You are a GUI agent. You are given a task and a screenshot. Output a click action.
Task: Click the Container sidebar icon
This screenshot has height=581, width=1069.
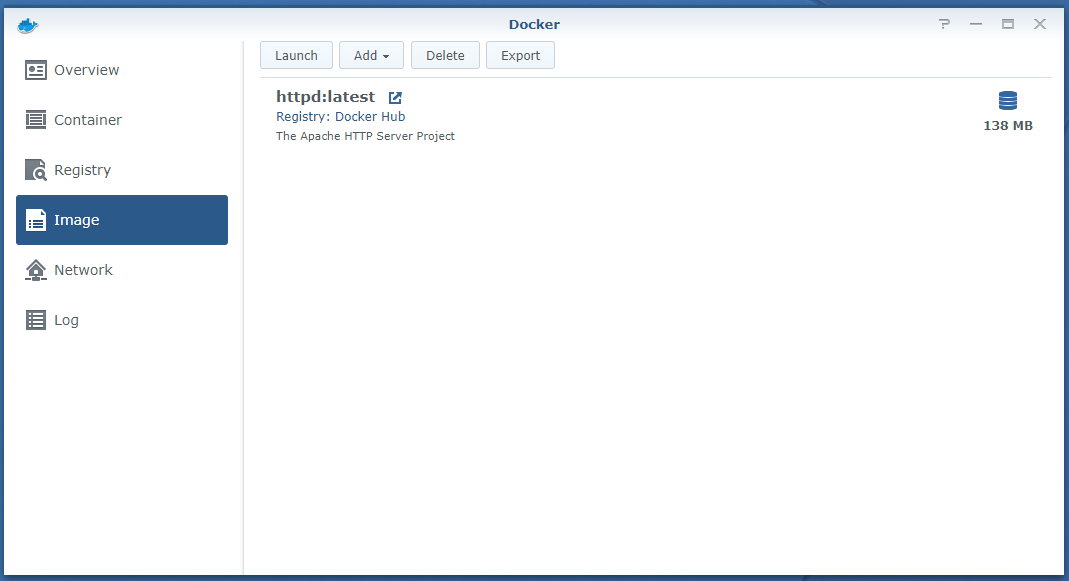[x=35, y=120]
